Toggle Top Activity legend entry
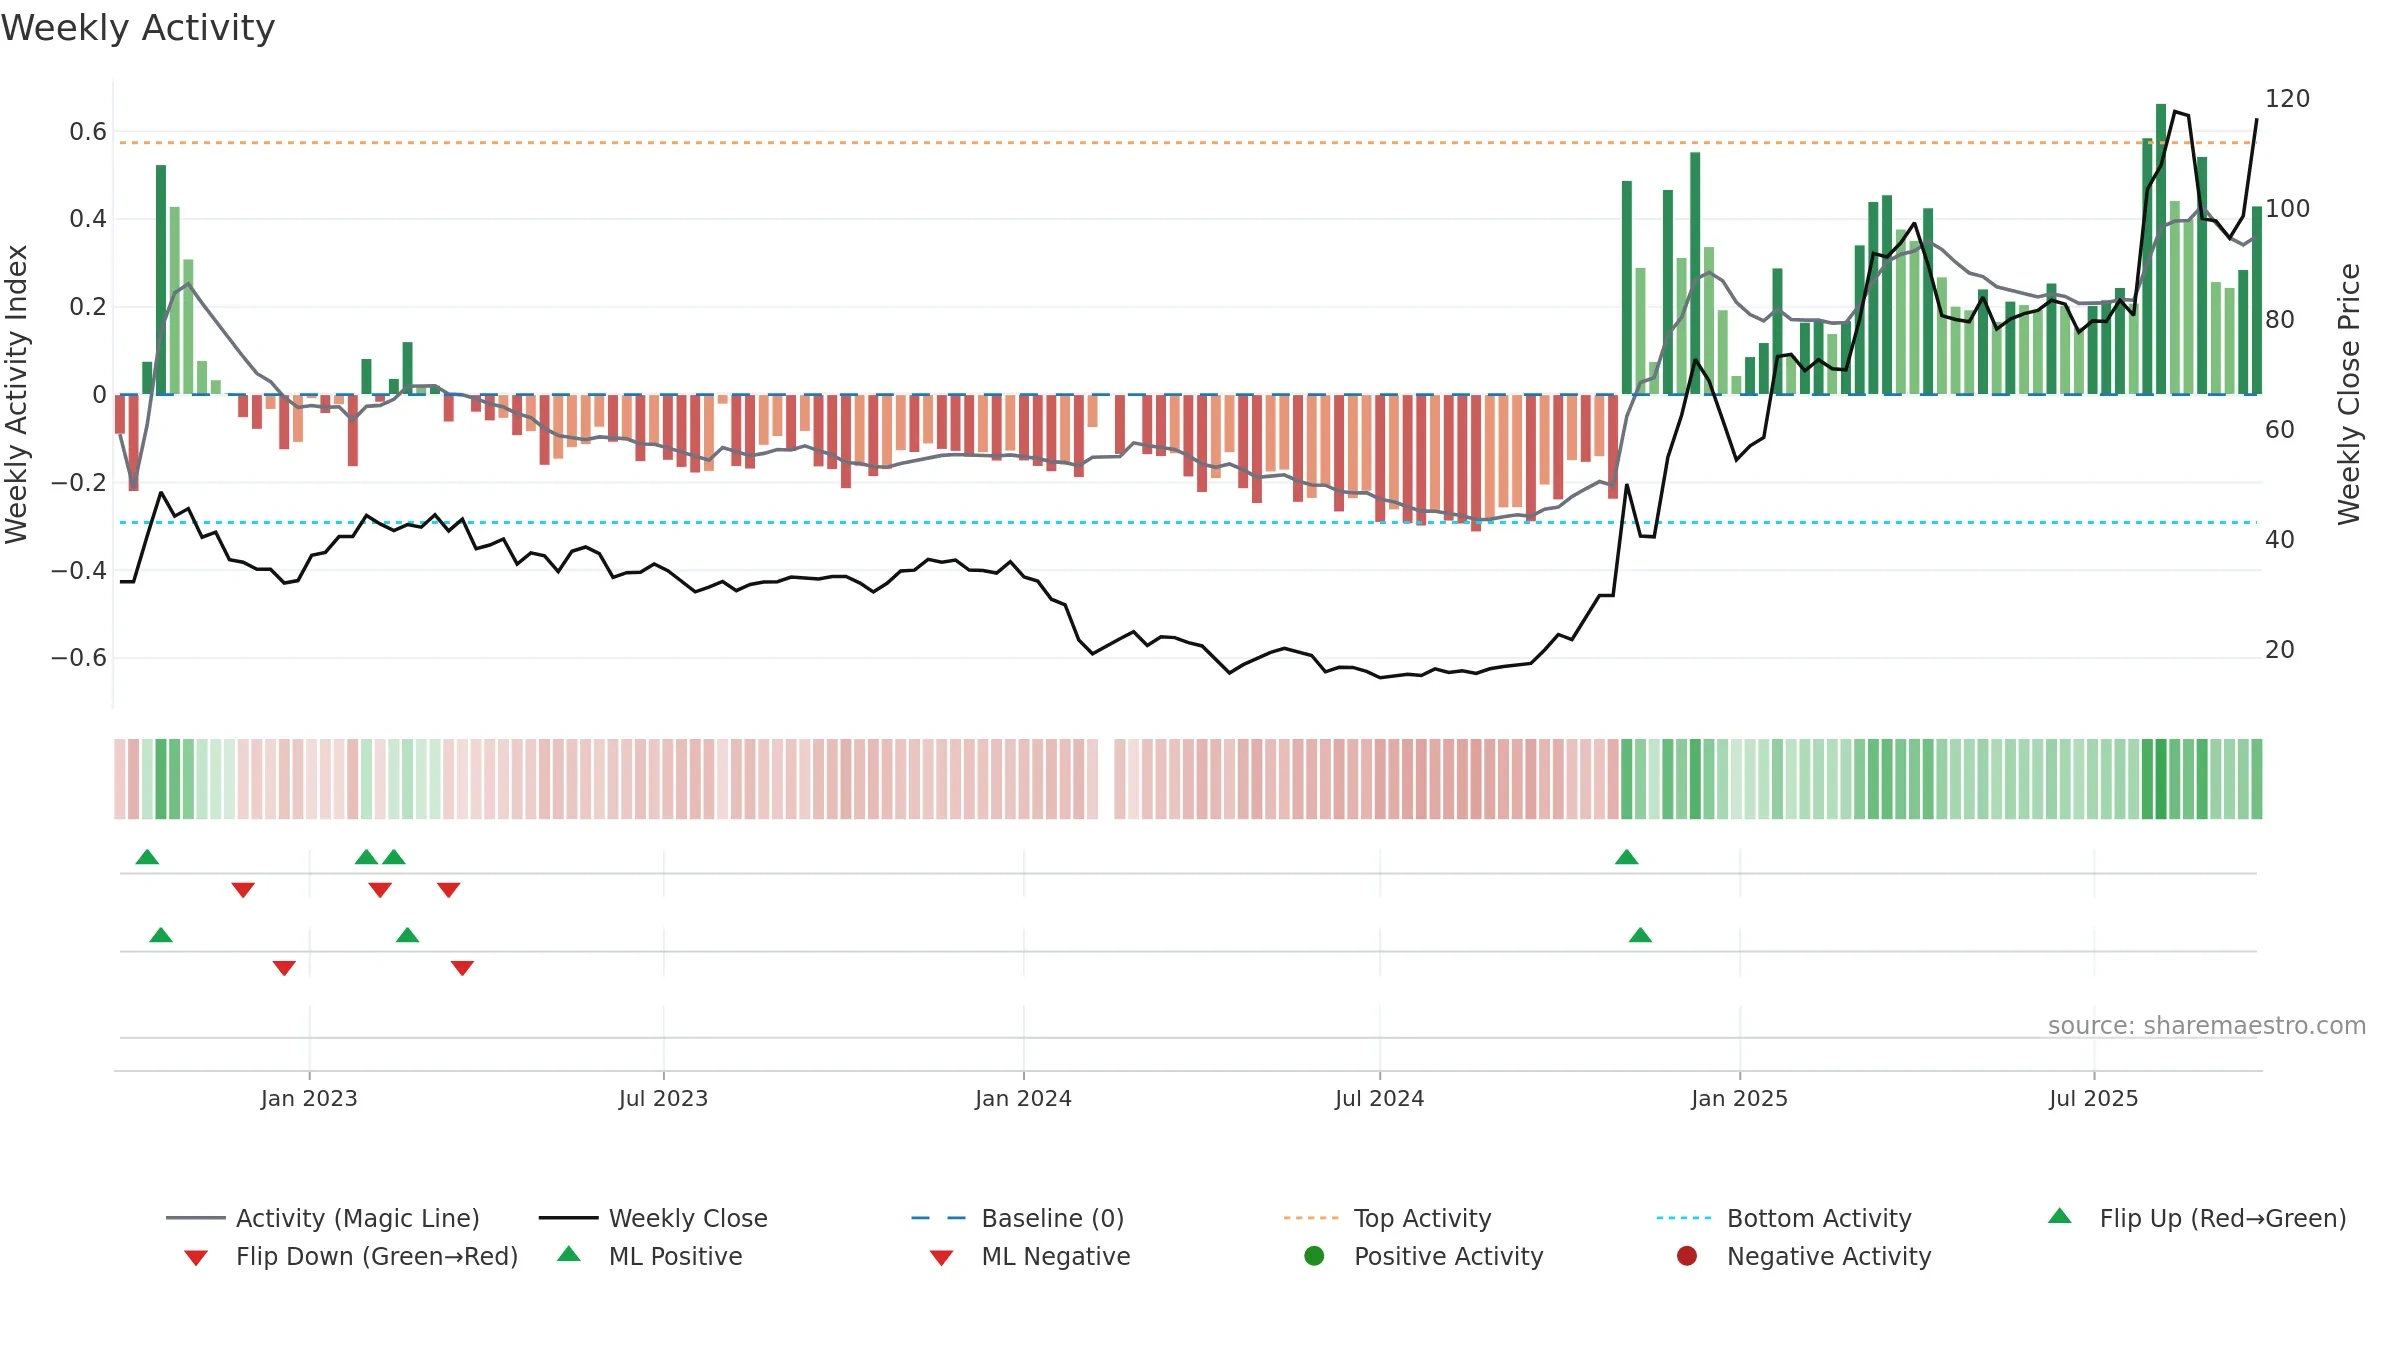The height and width of the screenshot is (1350, 2400). pyautogui.click(x=1388, y=1218)
